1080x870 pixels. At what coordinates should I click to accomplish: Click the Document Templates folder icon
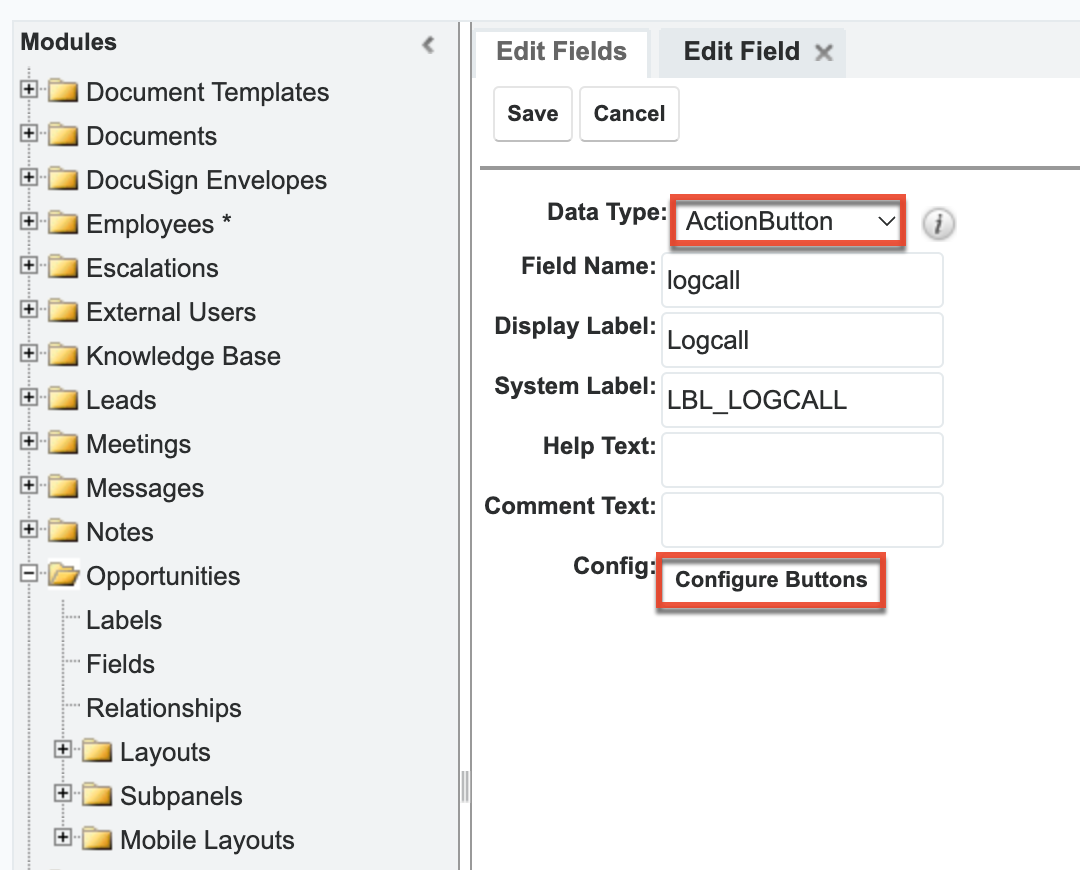[x=64, y=92]
